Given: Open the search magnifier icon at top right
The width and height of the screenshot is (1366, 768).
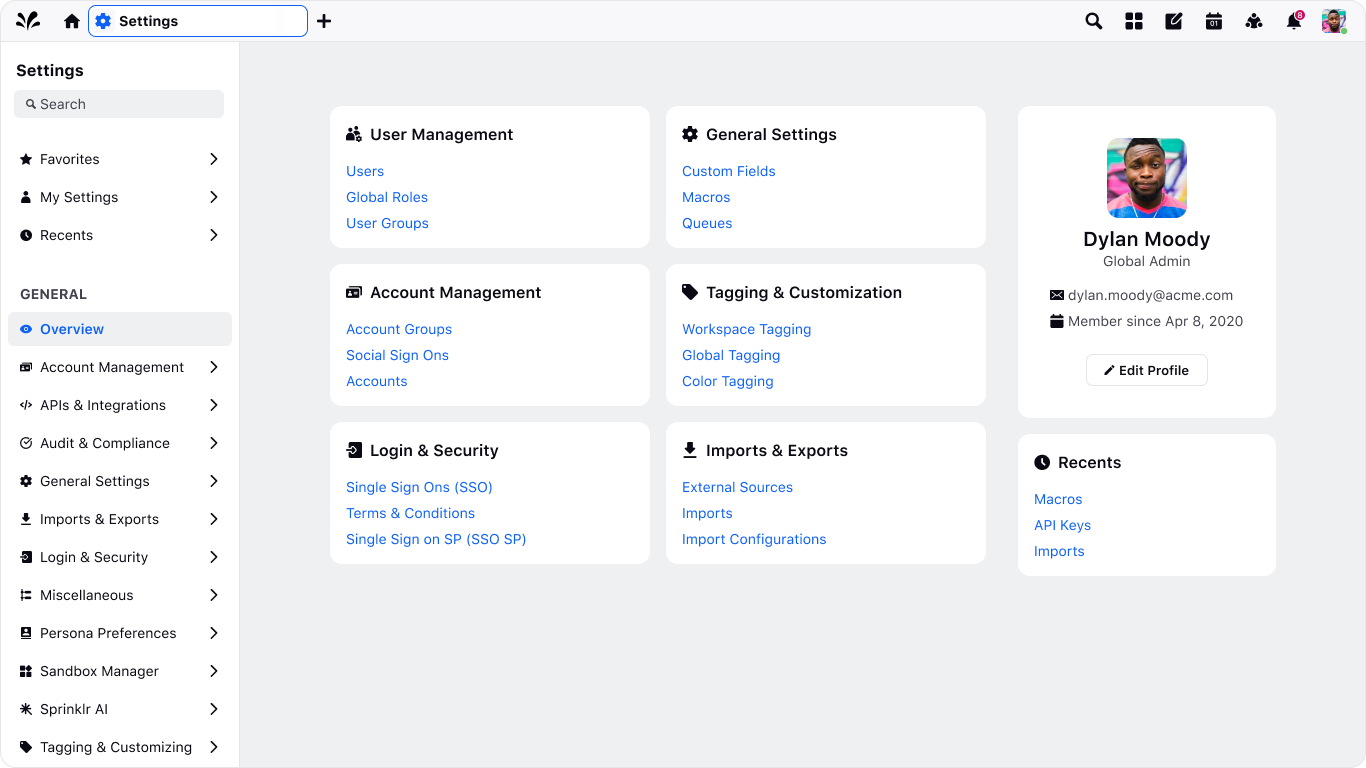Looking at the screenshot, I should pyautogui.click(x=1094, y=21).
